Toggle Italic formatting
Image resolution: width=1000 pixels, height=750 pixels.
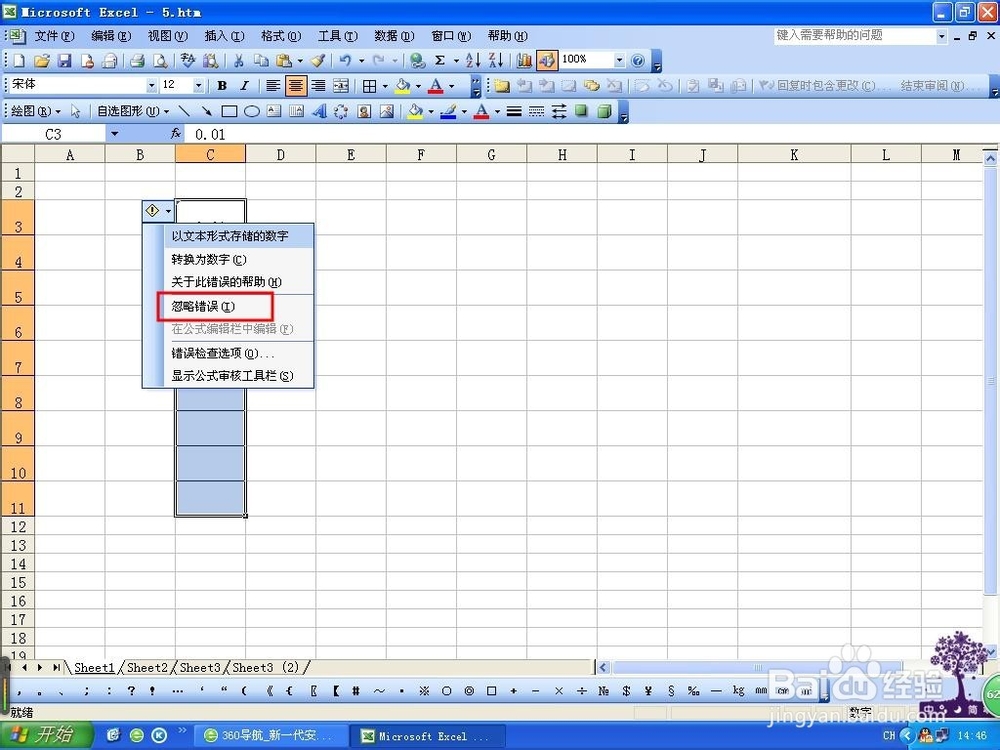pos(244,85)
